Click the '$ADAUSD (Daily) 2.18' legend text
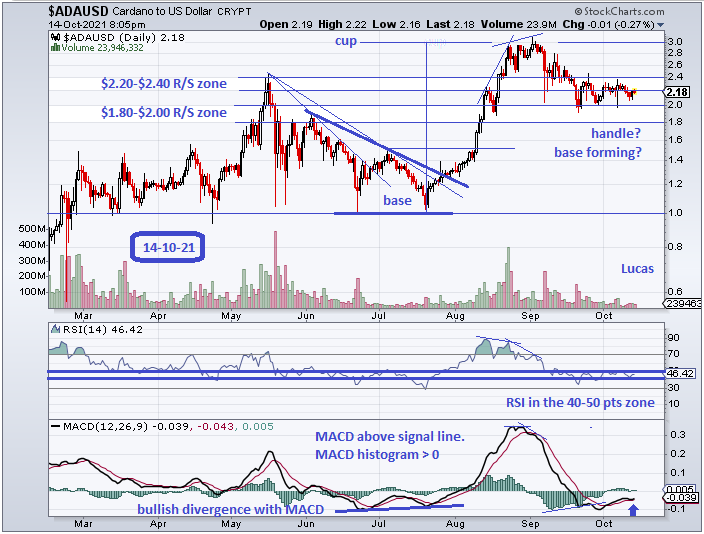Screen dimensions: 704x534 pos(124,38)
